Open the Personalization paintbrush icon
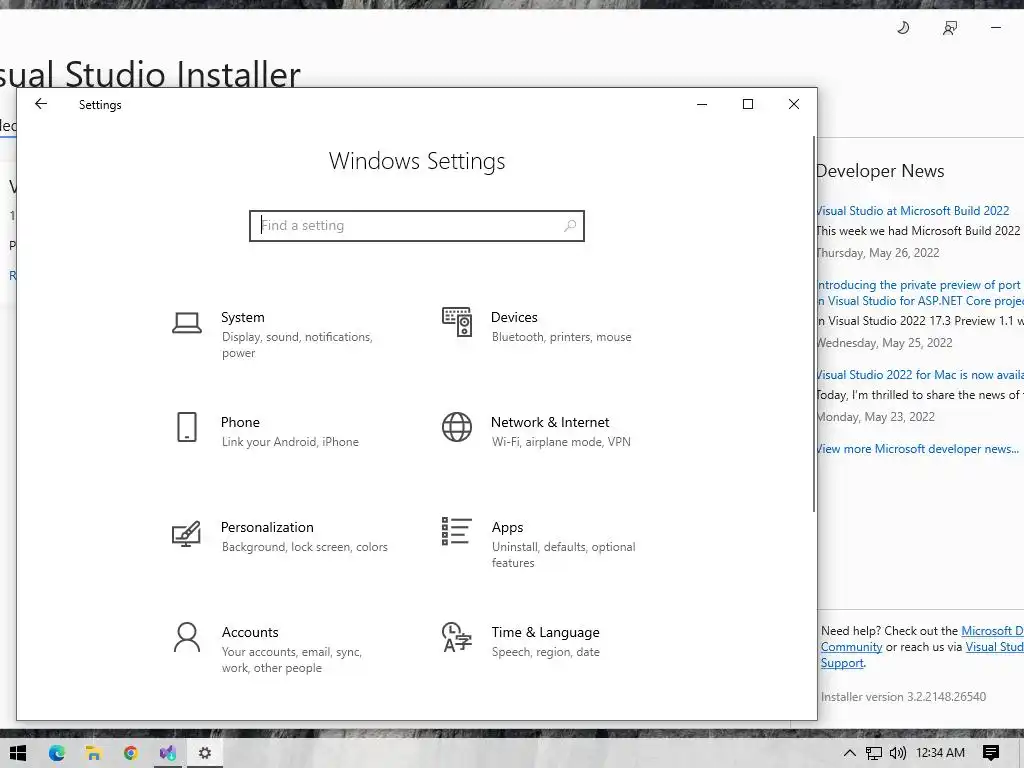 pos(187,534)
